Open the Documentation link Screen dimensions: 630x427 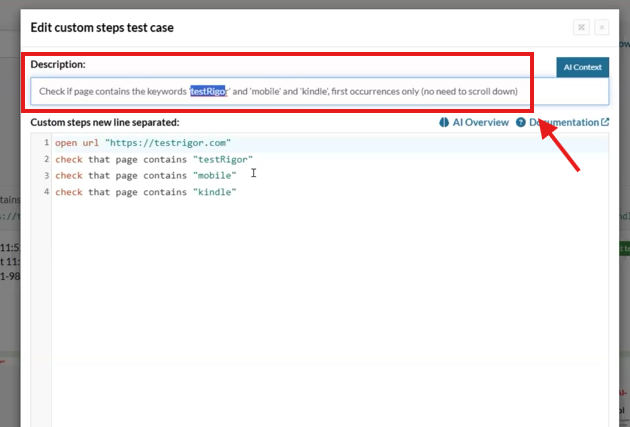click(x=563, y=122)
